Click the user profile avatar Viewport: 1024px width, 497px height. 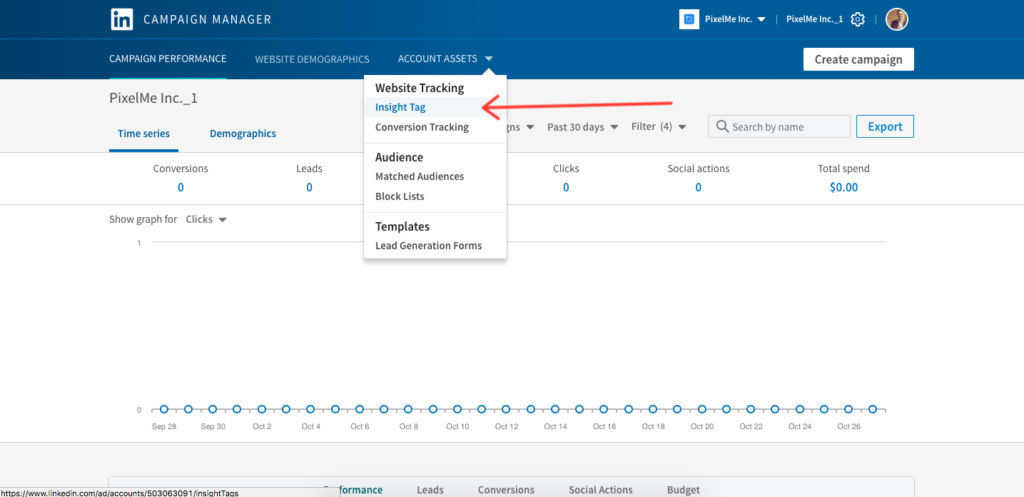(x=897, y=19)
